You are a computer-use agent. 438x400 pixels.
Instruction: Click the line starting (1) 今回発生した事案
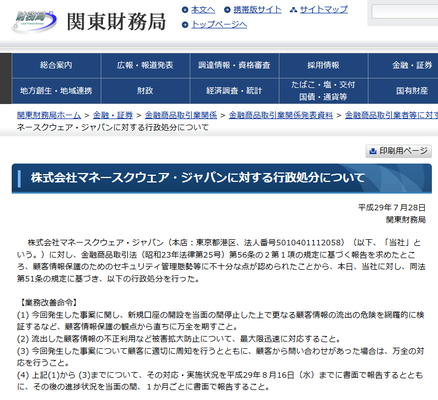[221, 321]
